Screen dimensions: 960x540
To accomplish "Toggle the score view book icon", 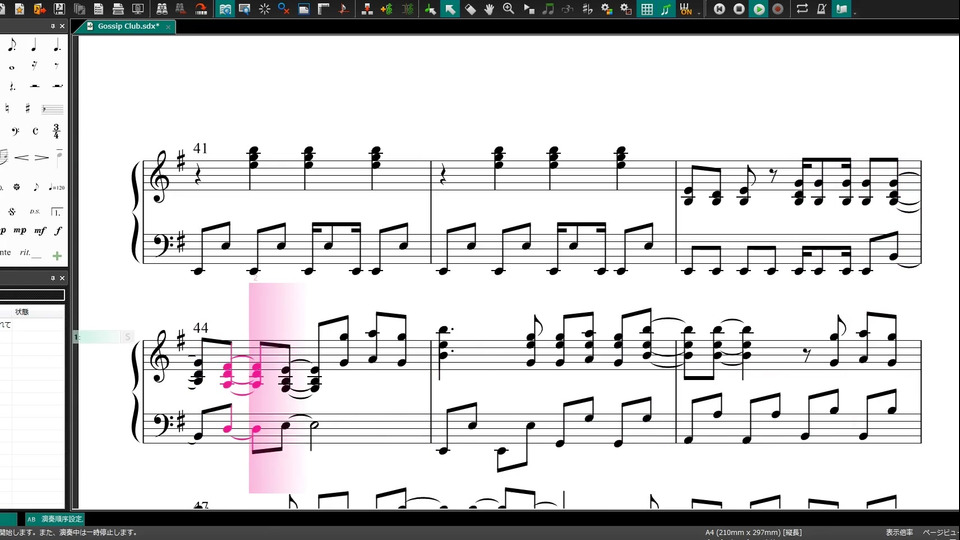I will pyautogui.click(x=225, y=9).
